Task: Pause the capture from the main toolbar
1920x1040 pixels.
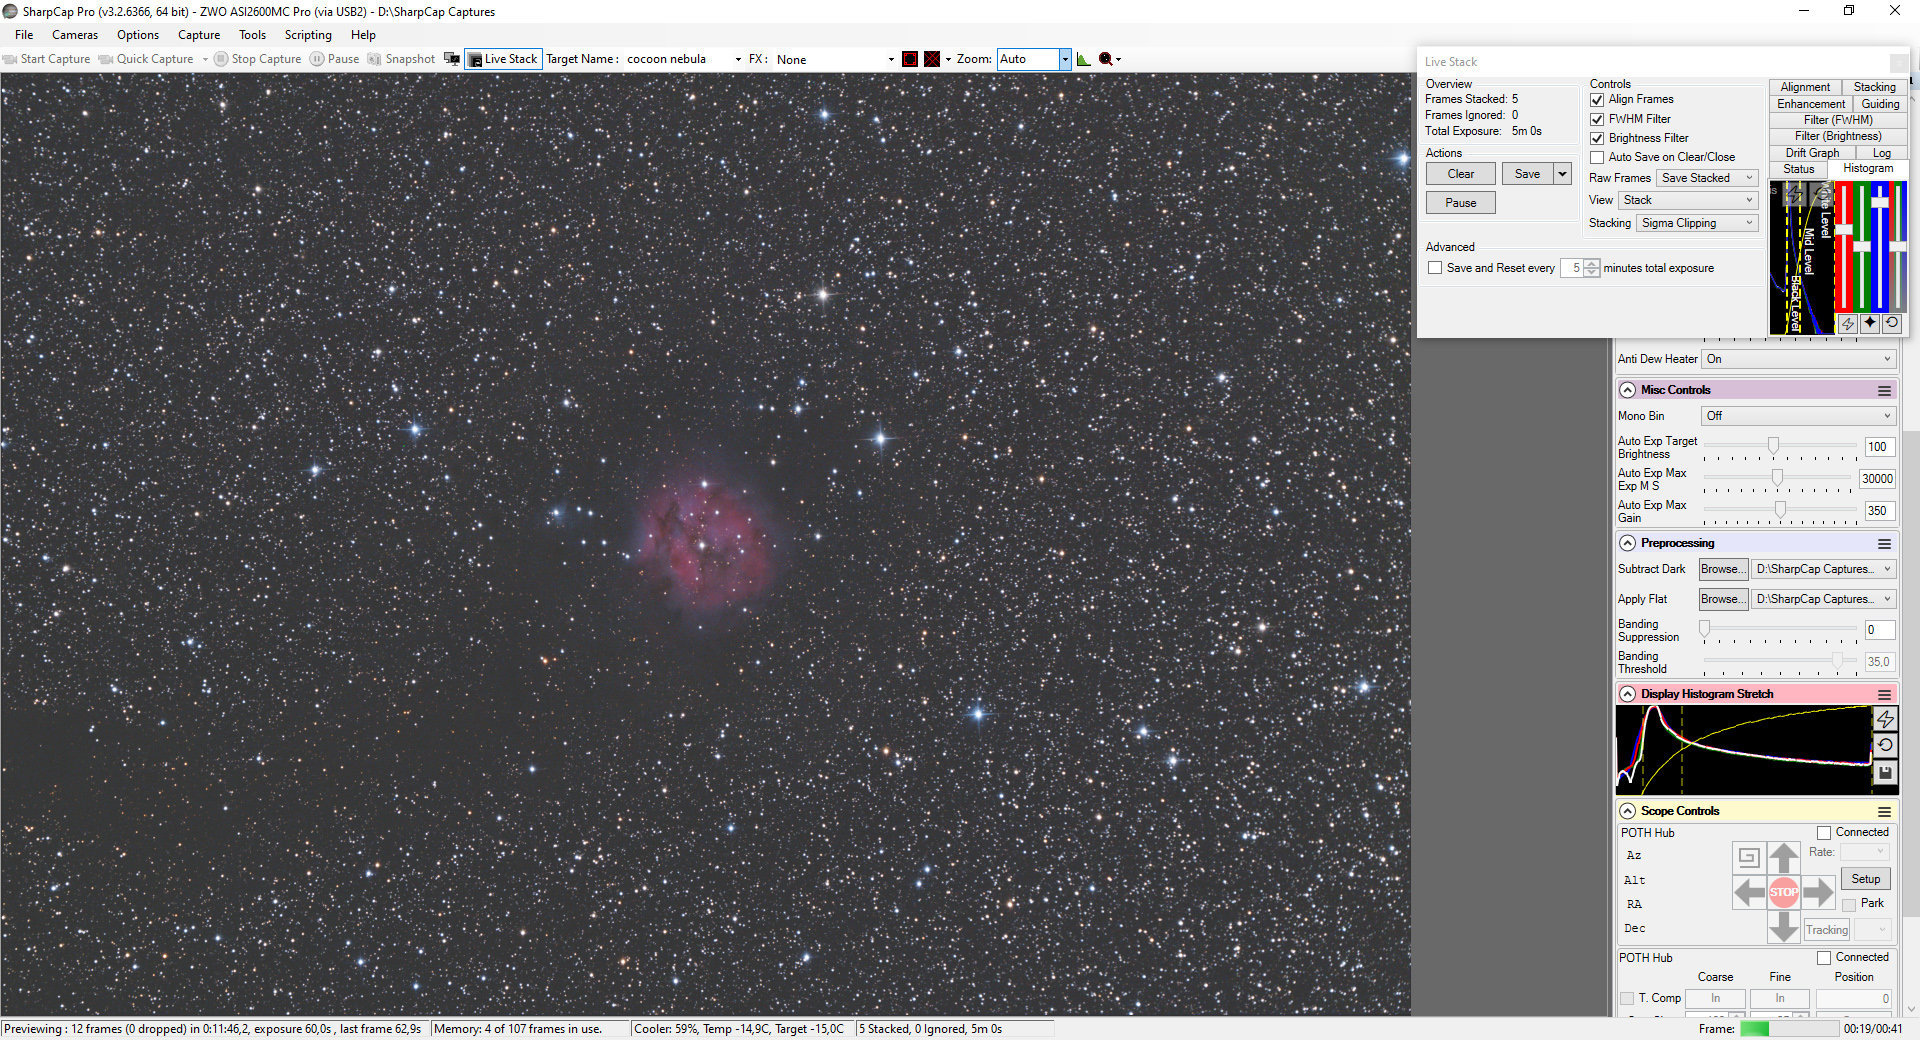Action: pos(334,59)
